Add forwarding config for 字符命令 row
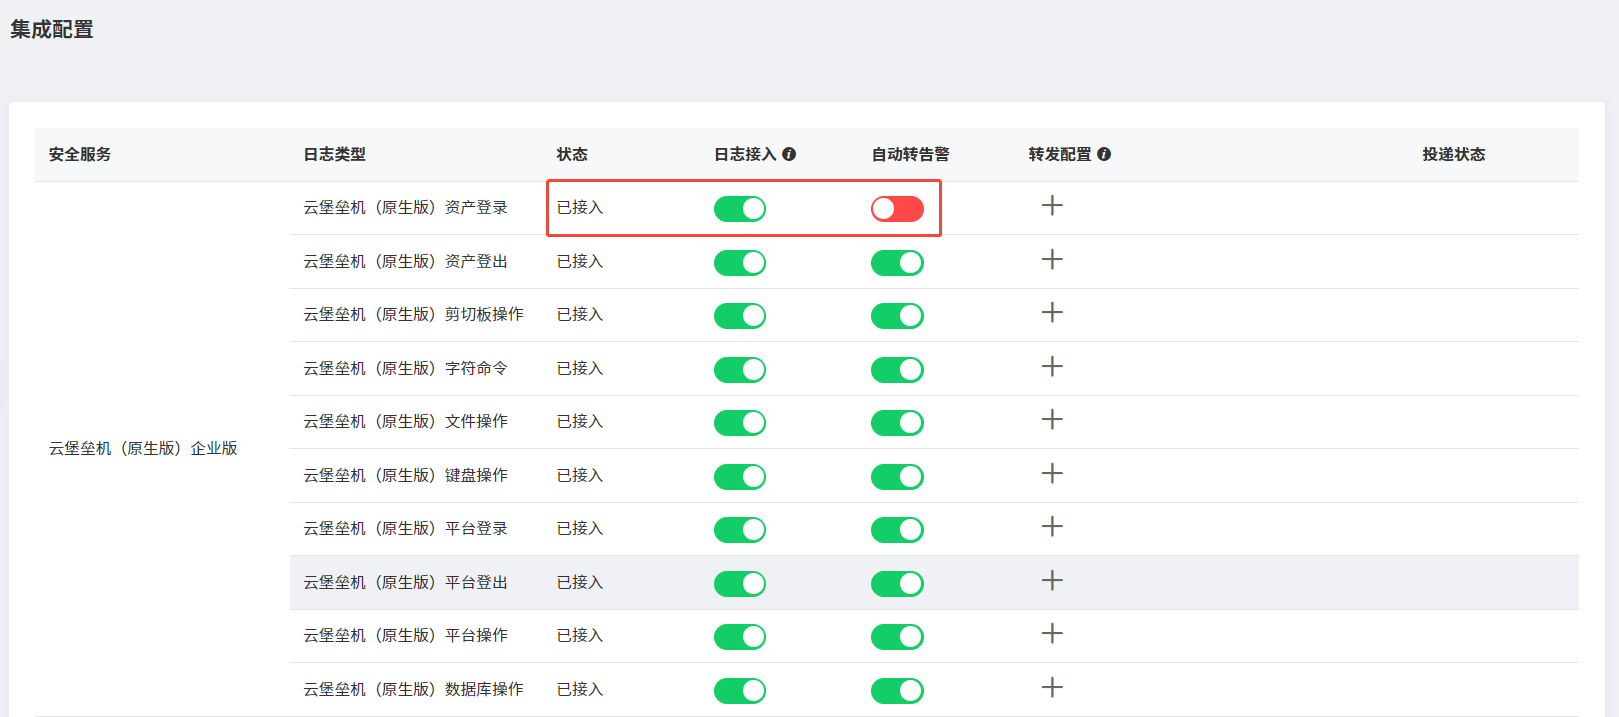This screenshot has width=1619, height=717. click(x=1052, y=367)
